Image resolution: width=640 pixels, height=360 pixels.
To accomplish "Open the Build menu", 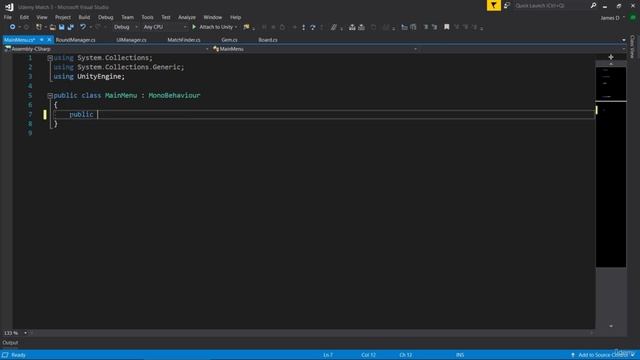I will pos(84,17).
